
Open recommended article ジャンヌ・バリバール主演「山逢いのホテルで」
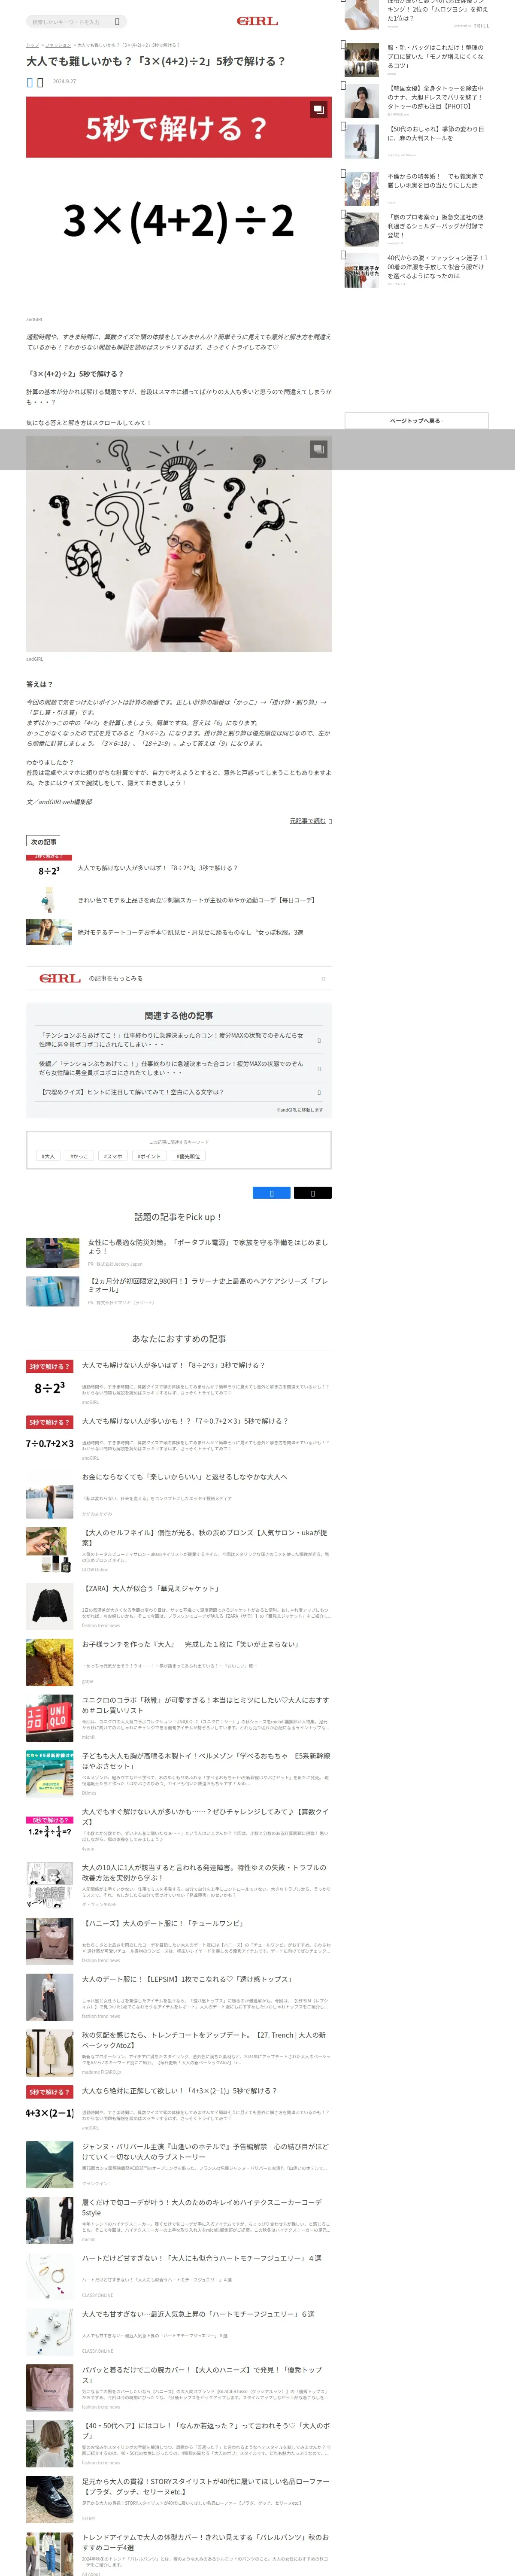[x=205, y=2152]
